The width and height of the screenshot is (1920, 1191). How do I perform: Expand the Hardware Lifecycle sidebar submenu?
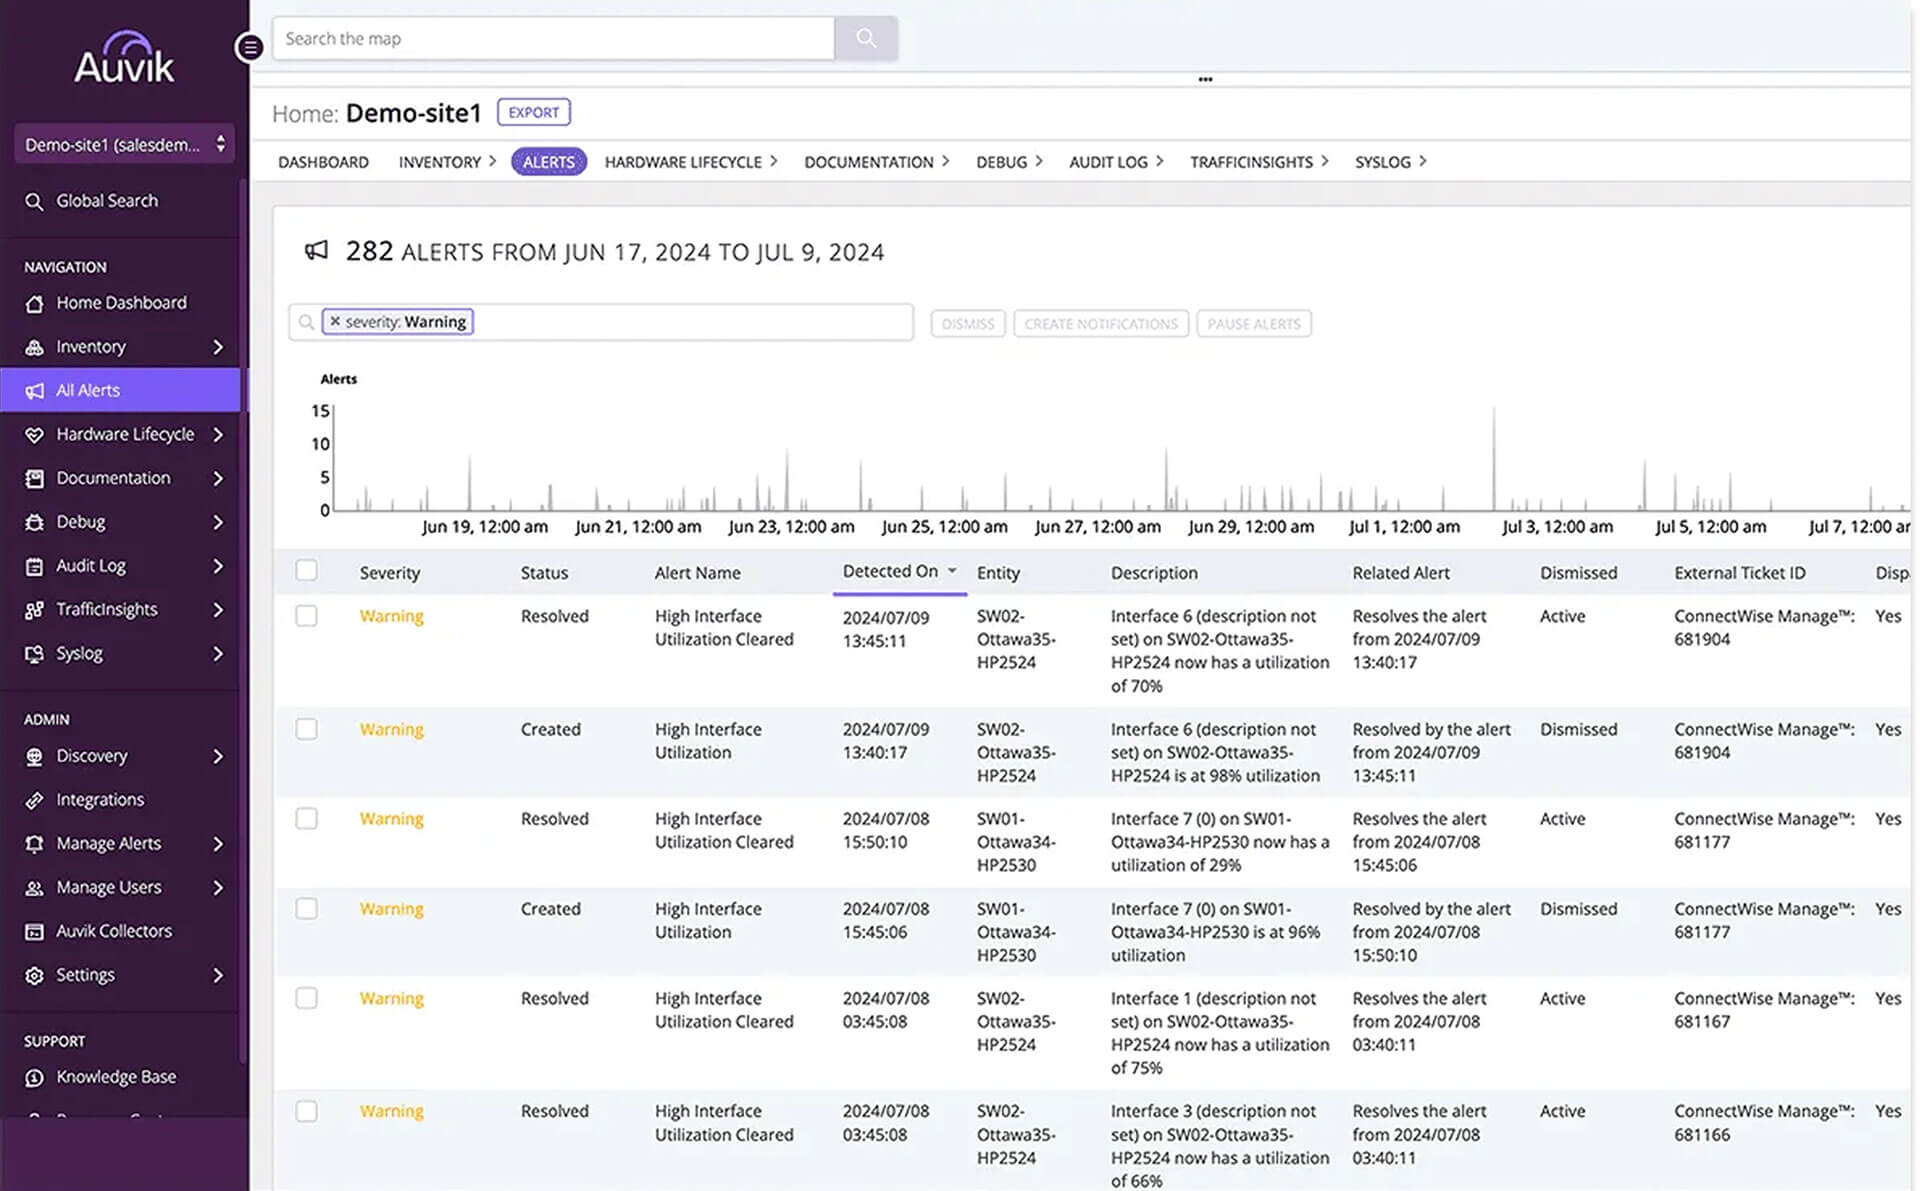point(217,435)
